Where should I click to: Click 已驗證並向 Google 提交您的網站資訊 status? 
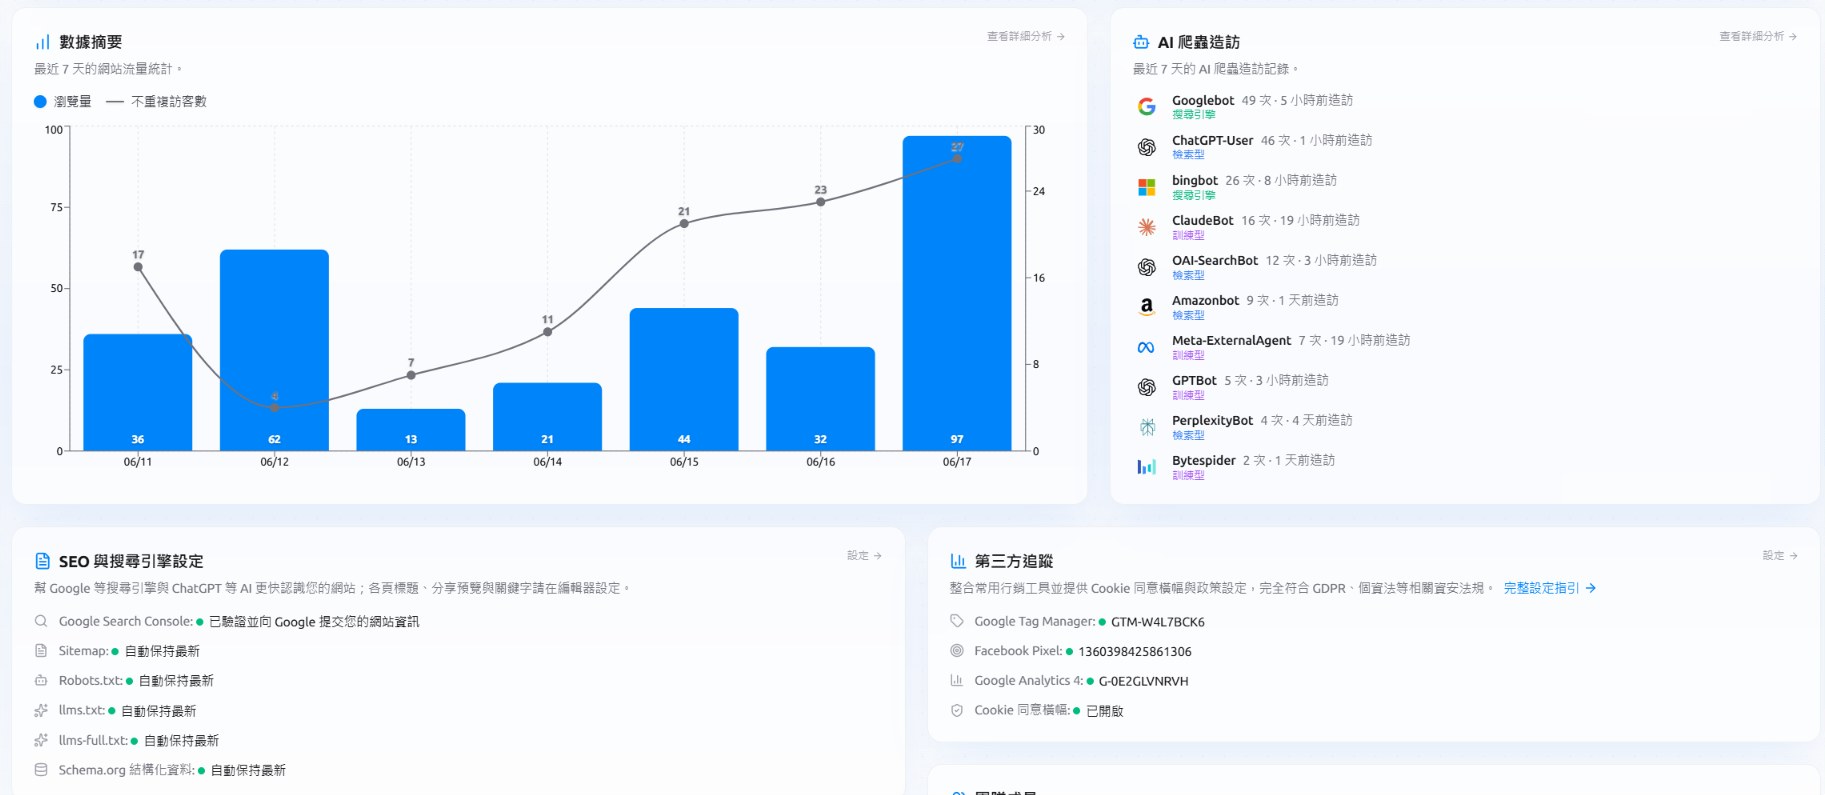point(314,622)
